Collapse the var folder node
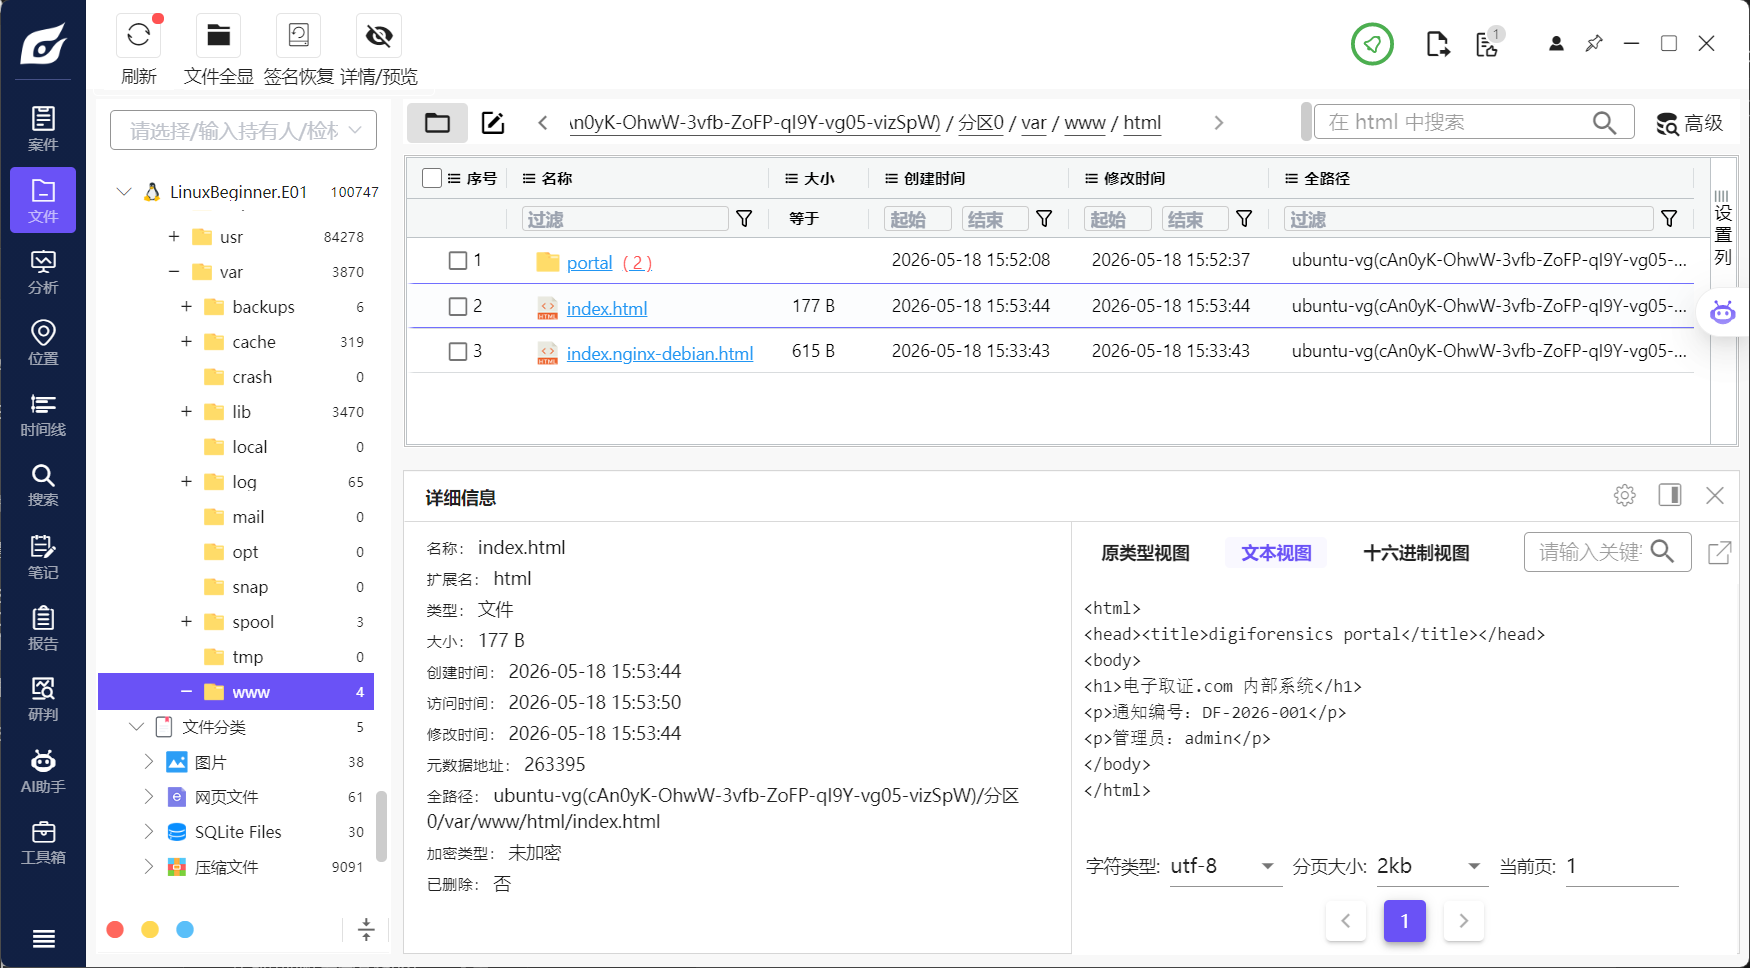The height and width of the screenshot is (968, 1750). click(x=174, y=271)
